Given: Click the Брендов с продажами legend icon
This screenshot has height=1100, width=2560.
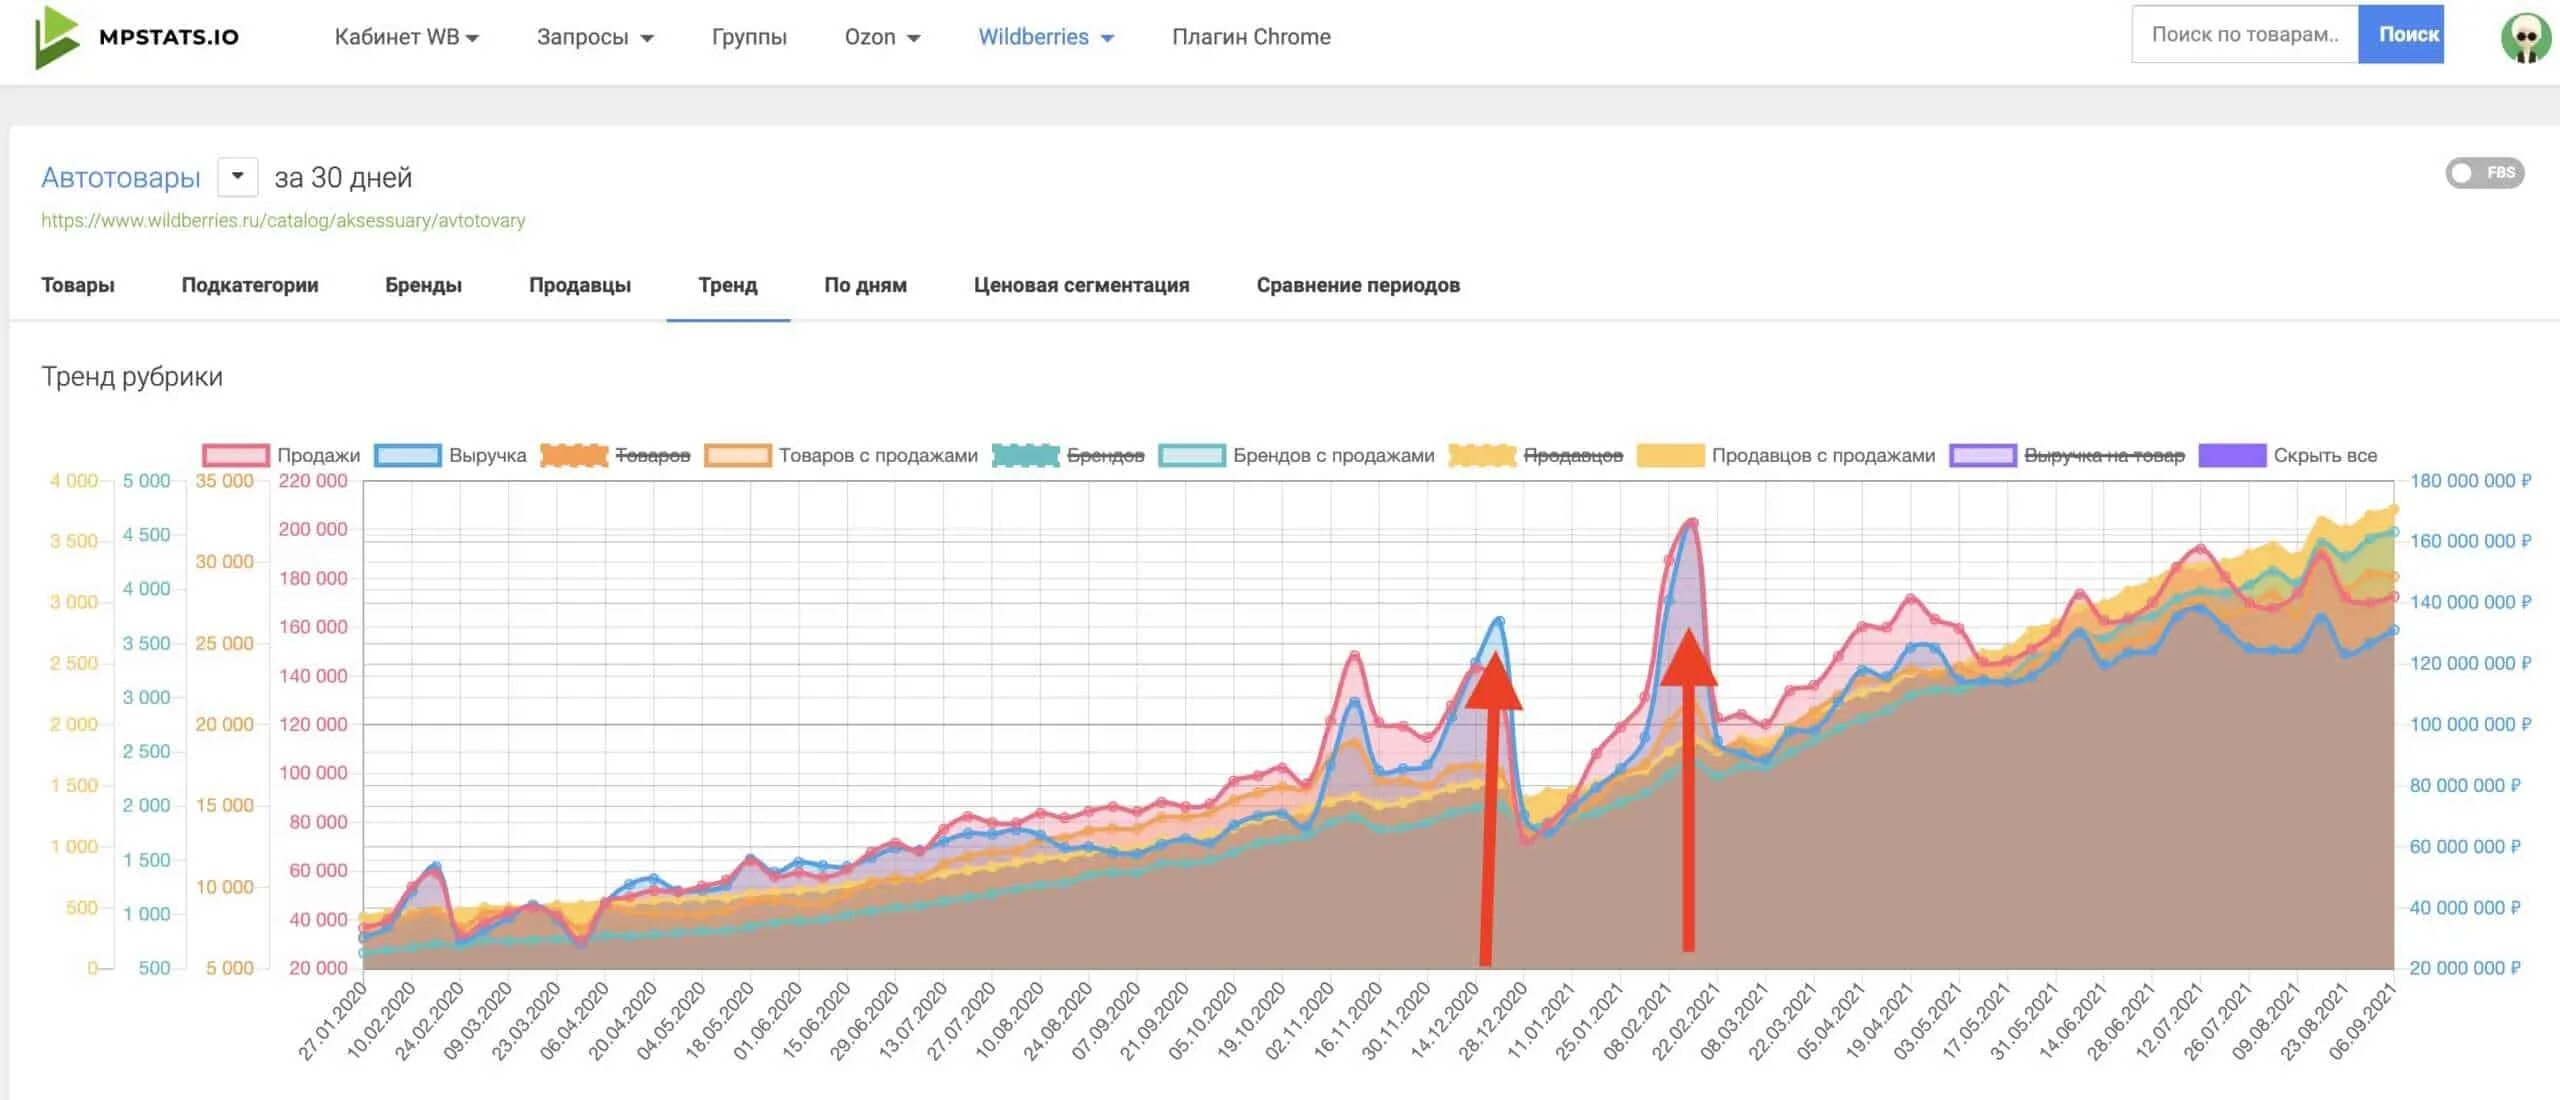Looking at the screenshot, I should pos(1192,455).
